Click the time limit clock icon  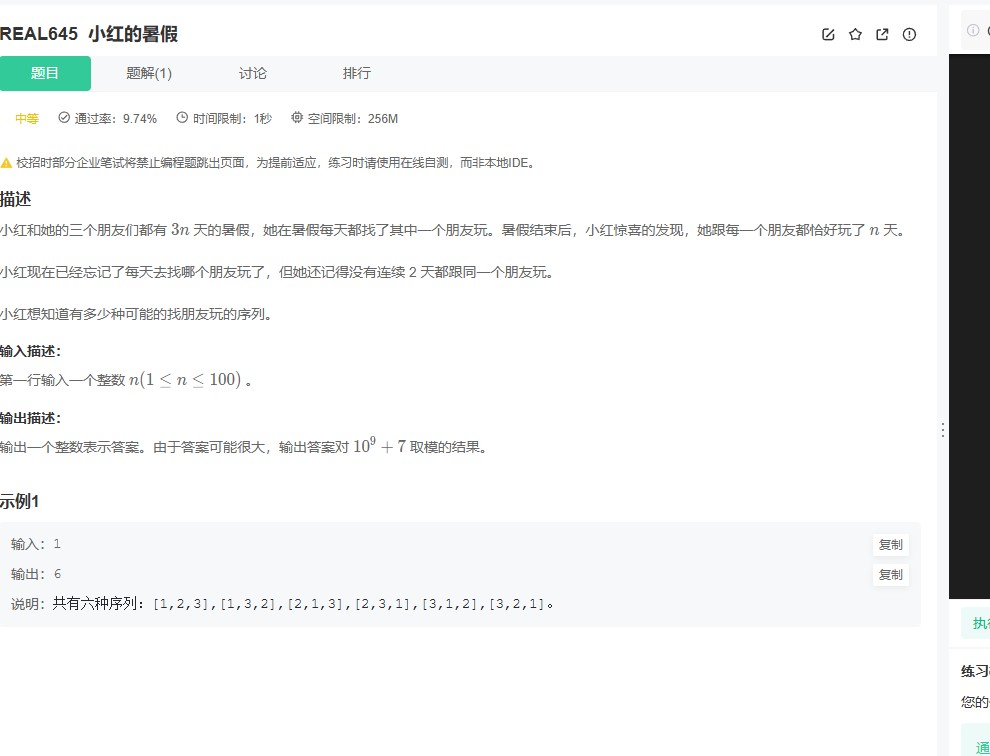(181, 118)
